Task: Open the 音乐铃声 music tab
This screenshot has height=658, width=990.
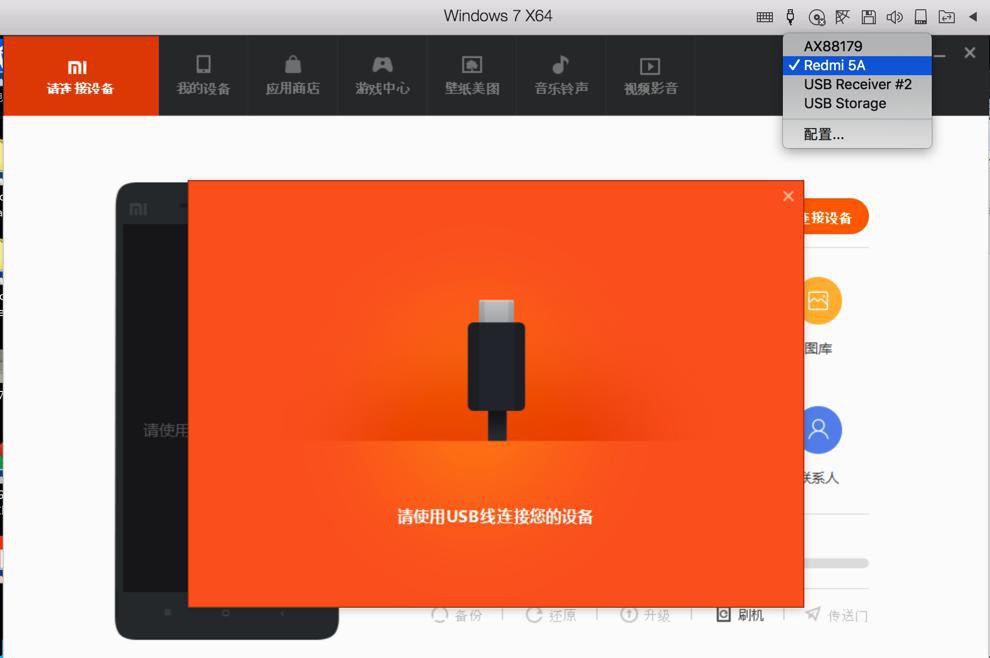Action: [561, 76]
